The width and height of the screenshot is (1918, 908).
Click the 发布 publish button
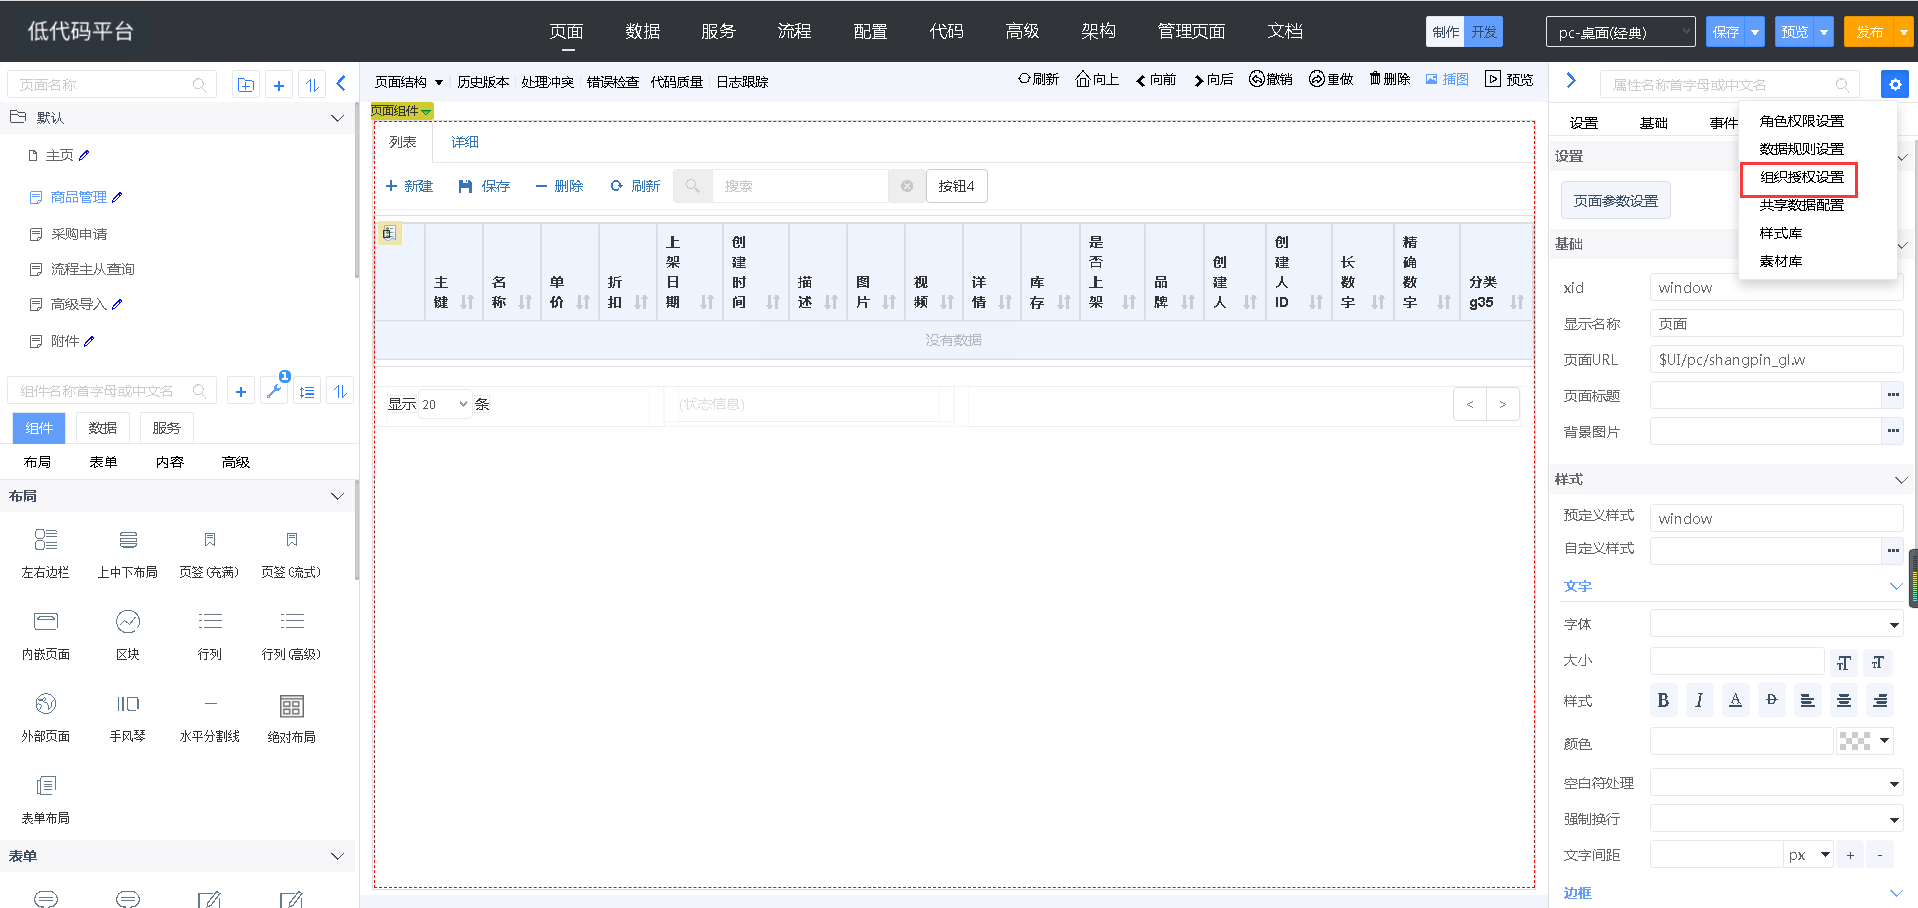coord(1869,32)
